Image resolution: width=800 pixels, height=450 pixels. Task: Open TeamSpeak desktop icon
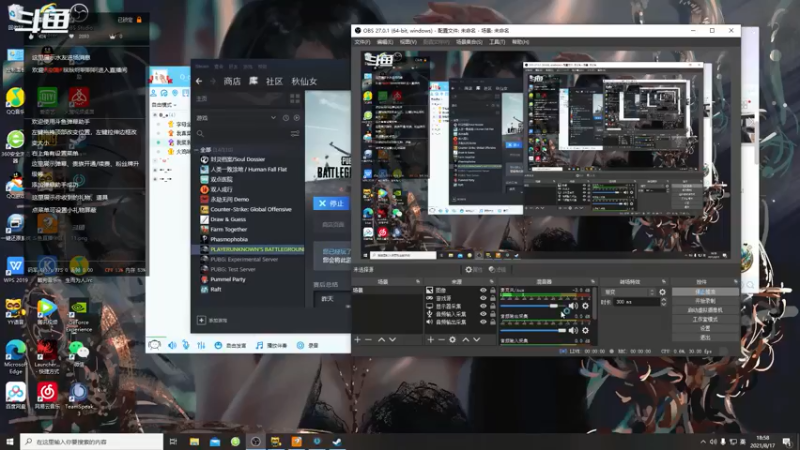(79, 396)
